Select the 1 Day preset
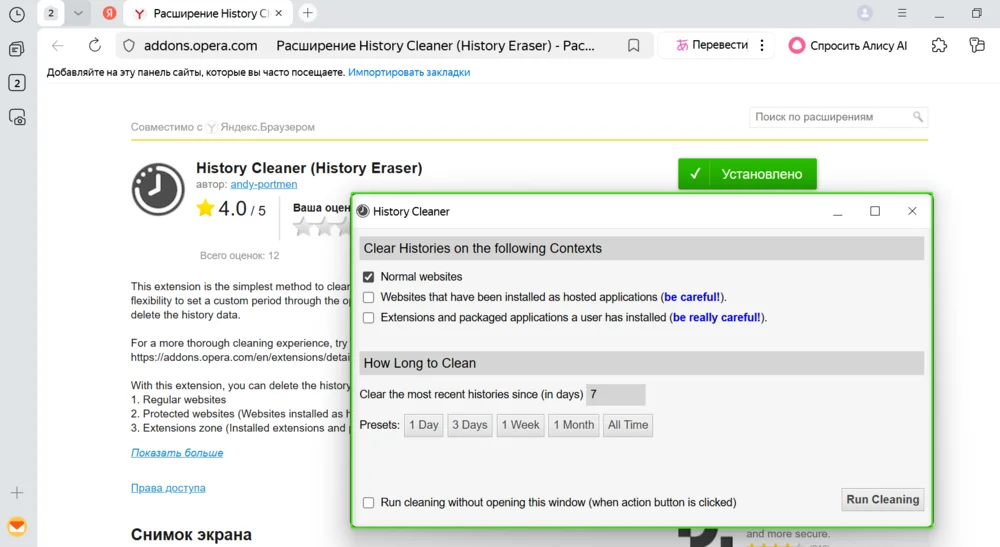The image size is (1000, 547). [x=423, y=425]
